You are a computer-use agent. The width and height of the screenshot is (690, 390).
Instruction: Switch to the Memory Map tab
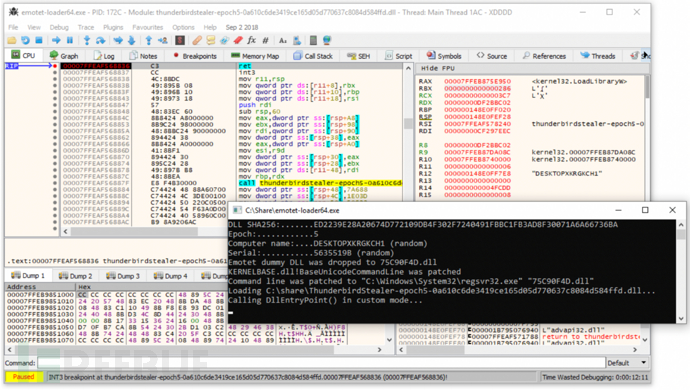coord(255,56)
